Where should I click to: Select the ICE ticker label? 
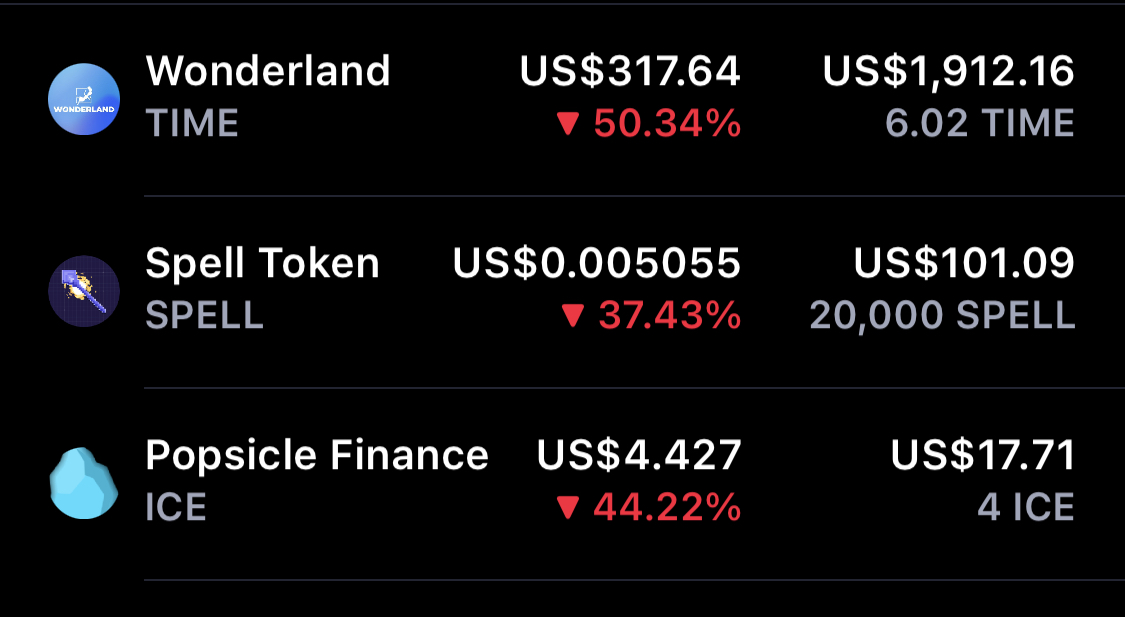coord(177,506)
